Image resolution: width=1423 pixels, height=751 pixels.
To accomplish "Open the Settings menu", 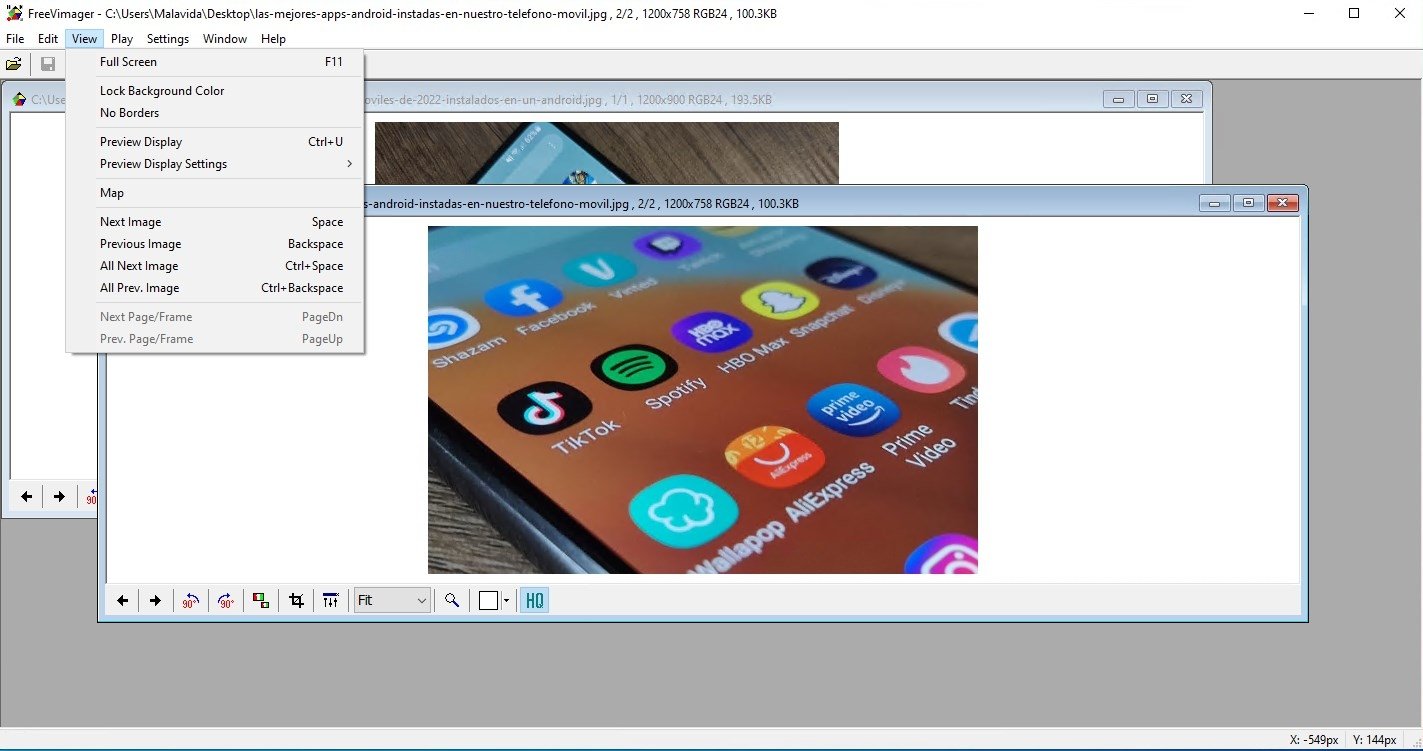I will pos(168,39).
